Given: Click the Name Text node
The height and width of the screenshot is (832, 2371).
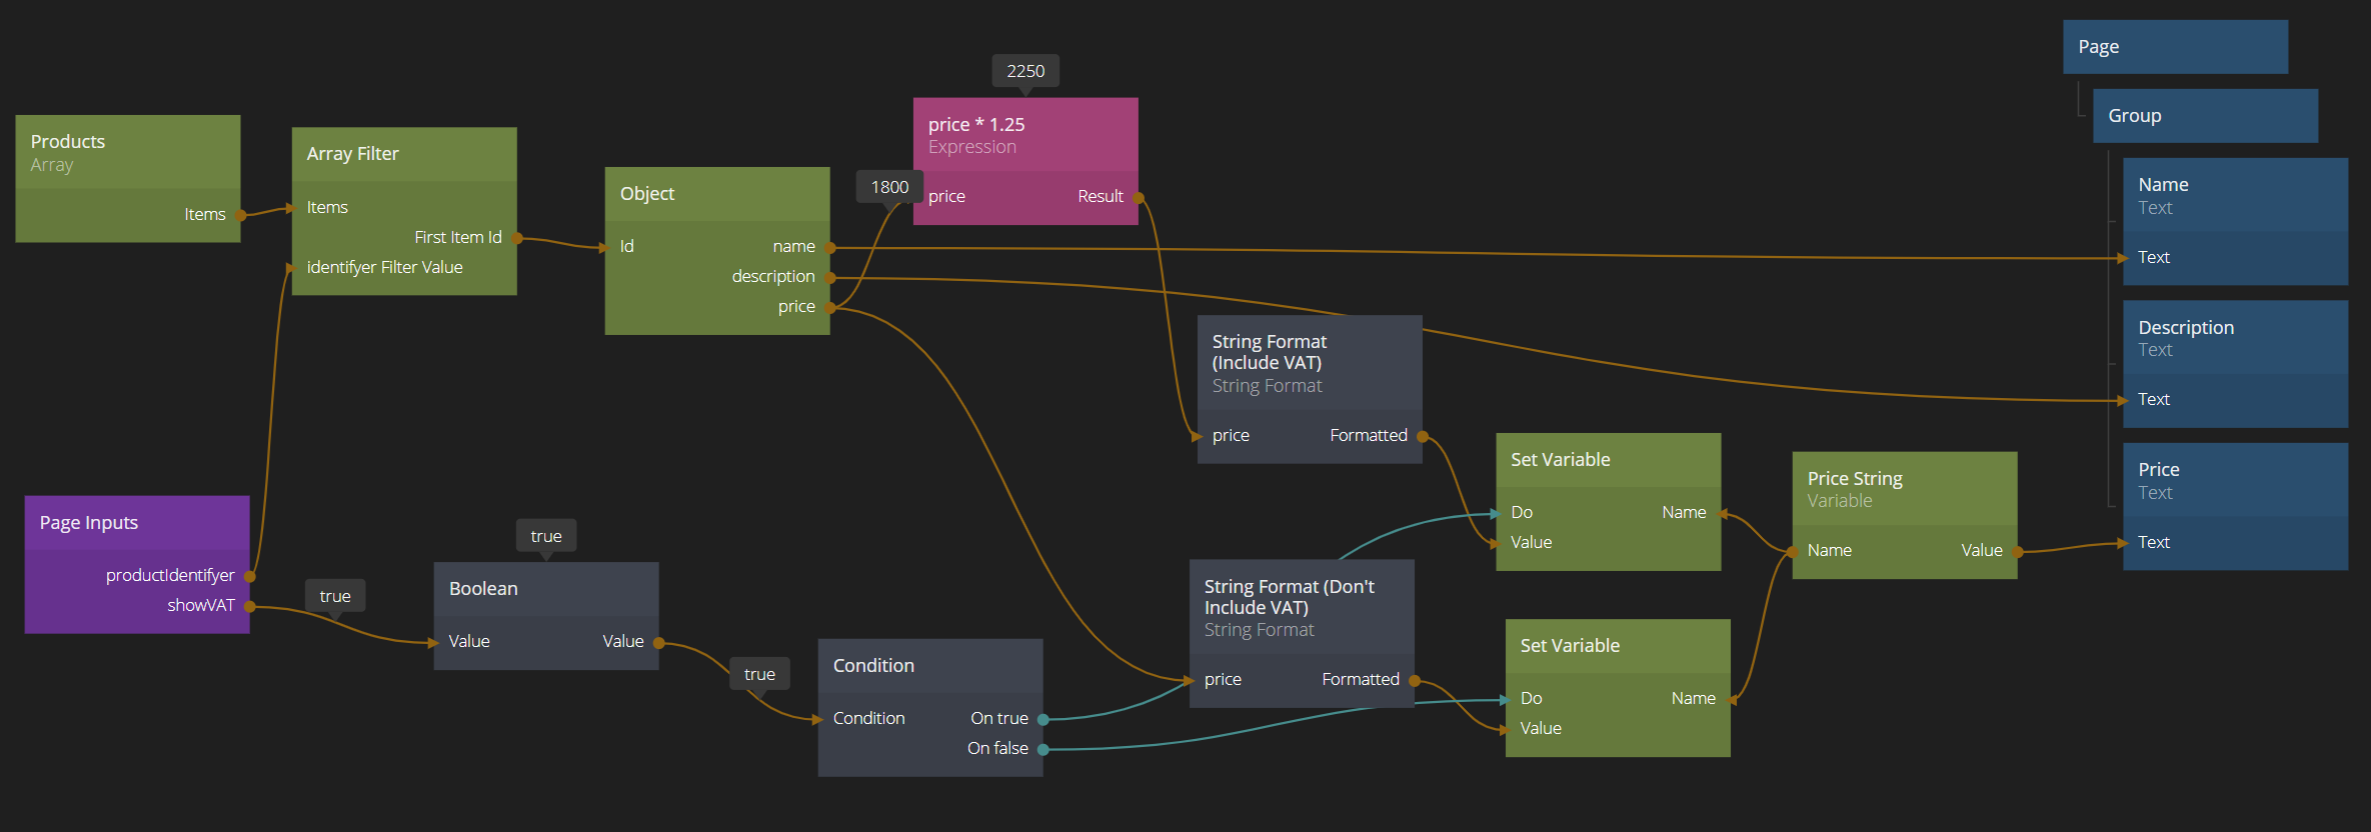Looking at the screenshot, I should coord(2234,195).
